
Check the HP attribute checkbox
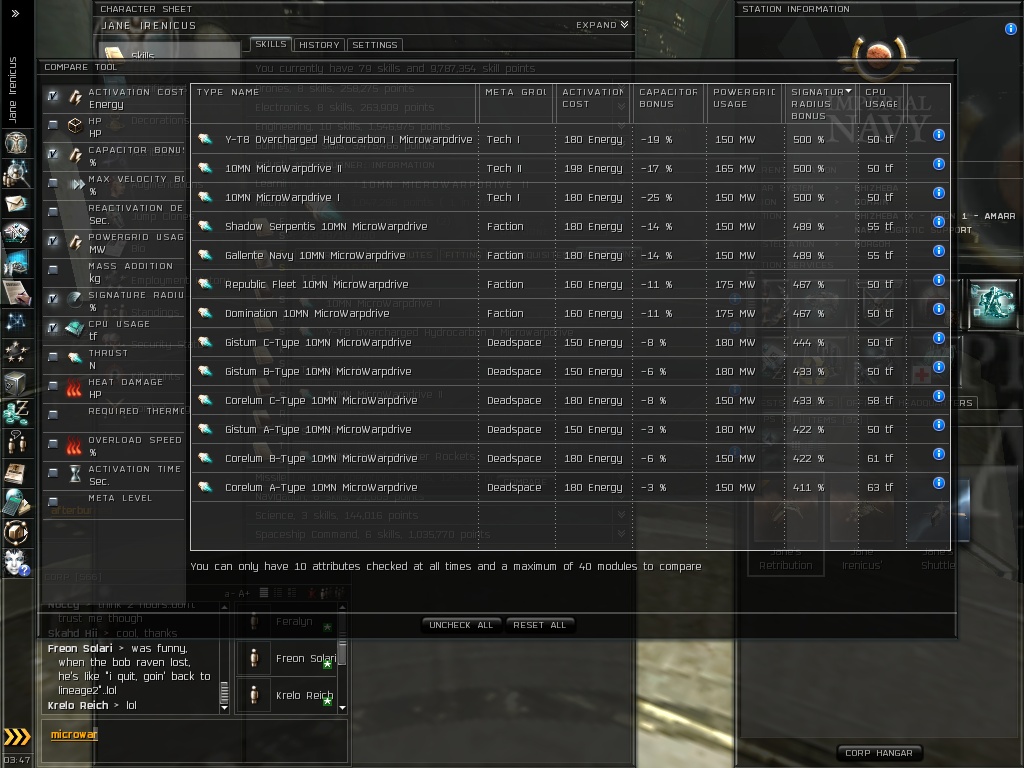(x=53, y=124)
